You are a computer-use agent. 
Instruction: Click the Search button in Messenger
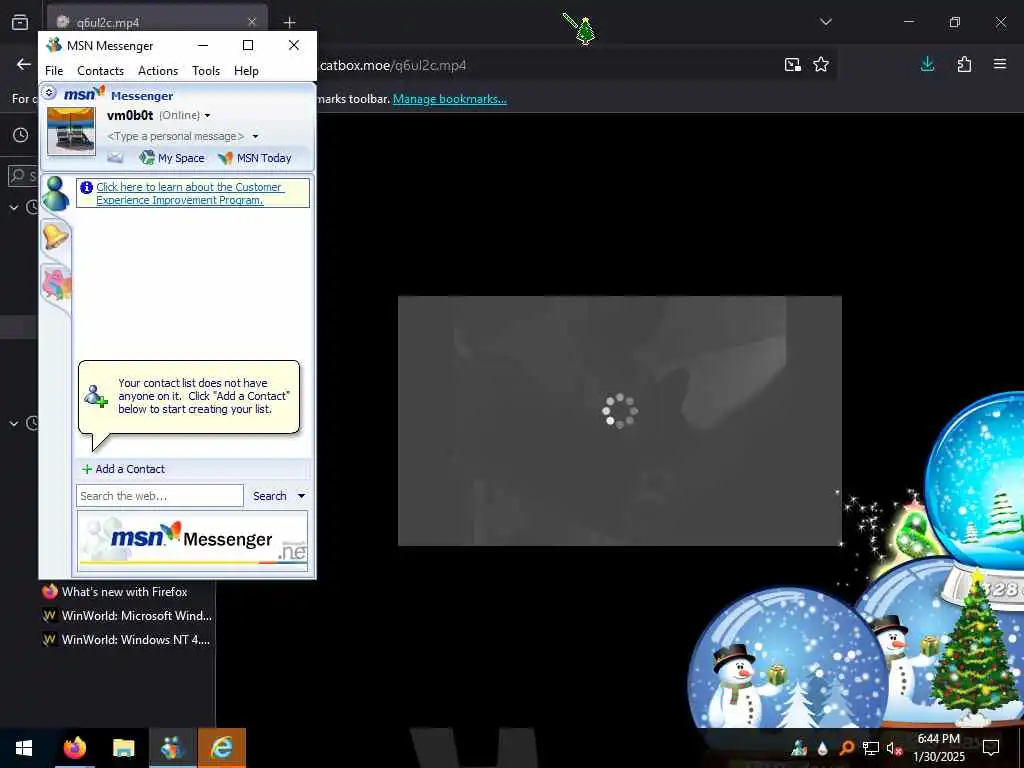coord(270,496)
